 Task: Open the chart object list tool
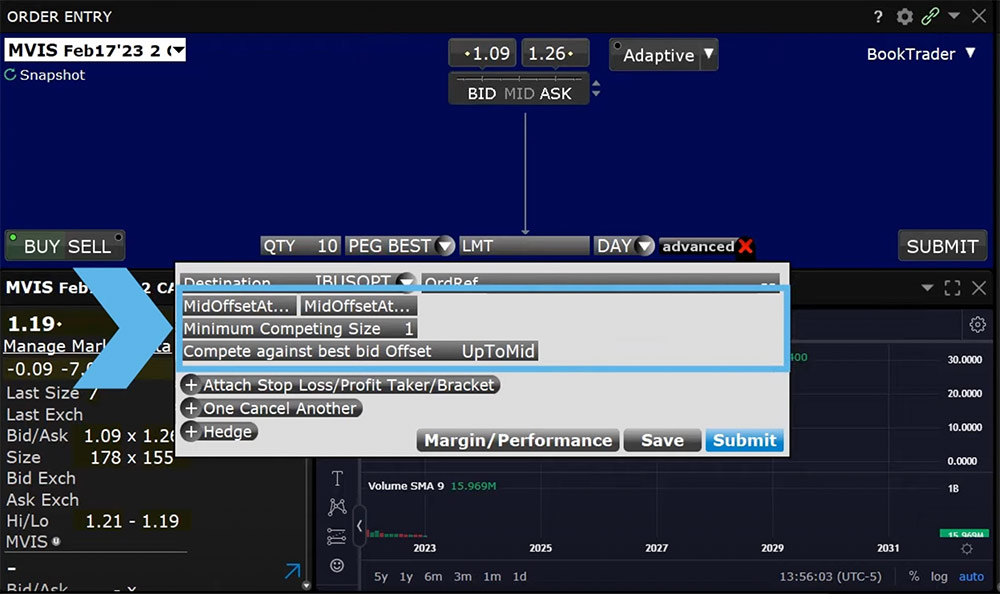(337, 537)
